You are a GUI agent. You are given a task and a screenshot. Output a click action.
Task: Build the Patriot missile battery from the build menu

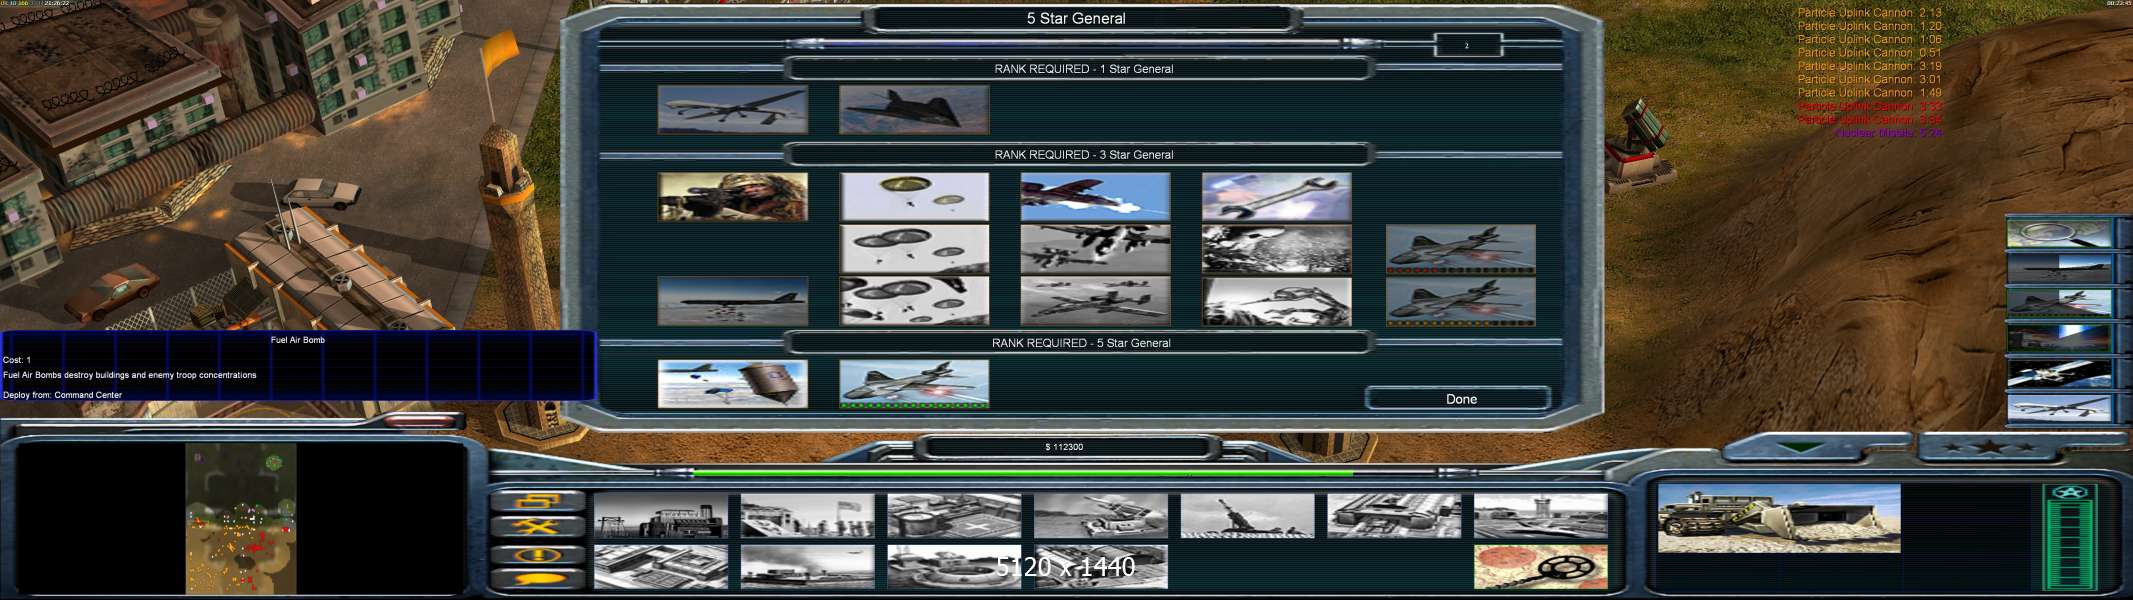point(1100,517)
